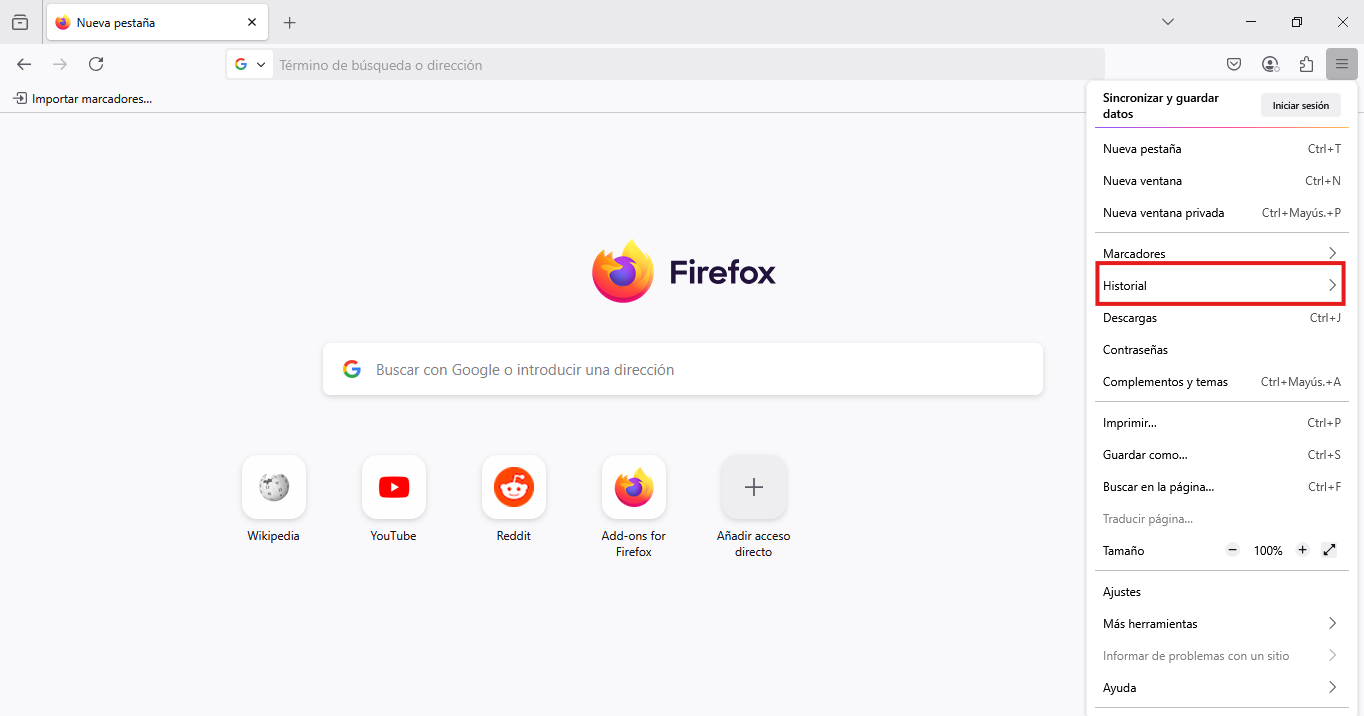Focus the address bar search field
Image resolution: width=1364 pixels, height=716 pixels.
pos(689,64)
